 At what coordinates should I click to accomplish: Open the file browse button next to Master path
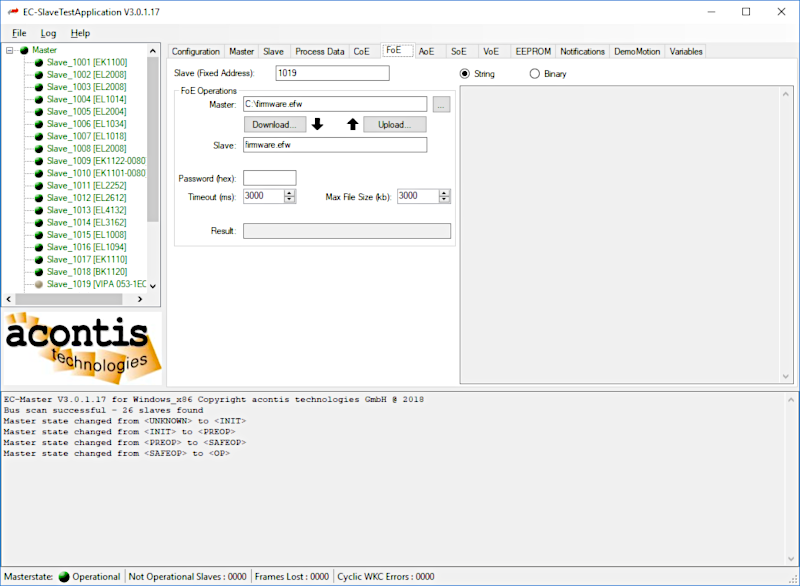point(442,104)
